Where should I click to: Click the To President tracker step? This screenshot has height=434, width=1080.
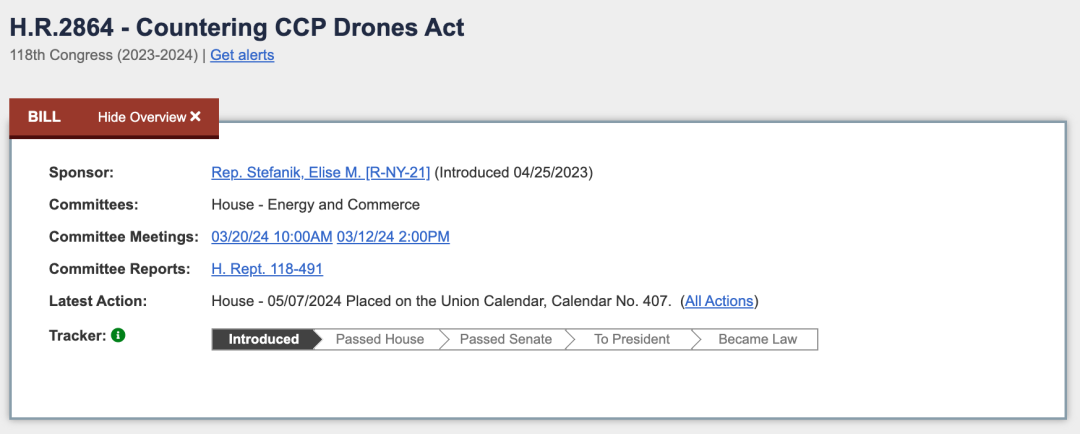[632, 339]
